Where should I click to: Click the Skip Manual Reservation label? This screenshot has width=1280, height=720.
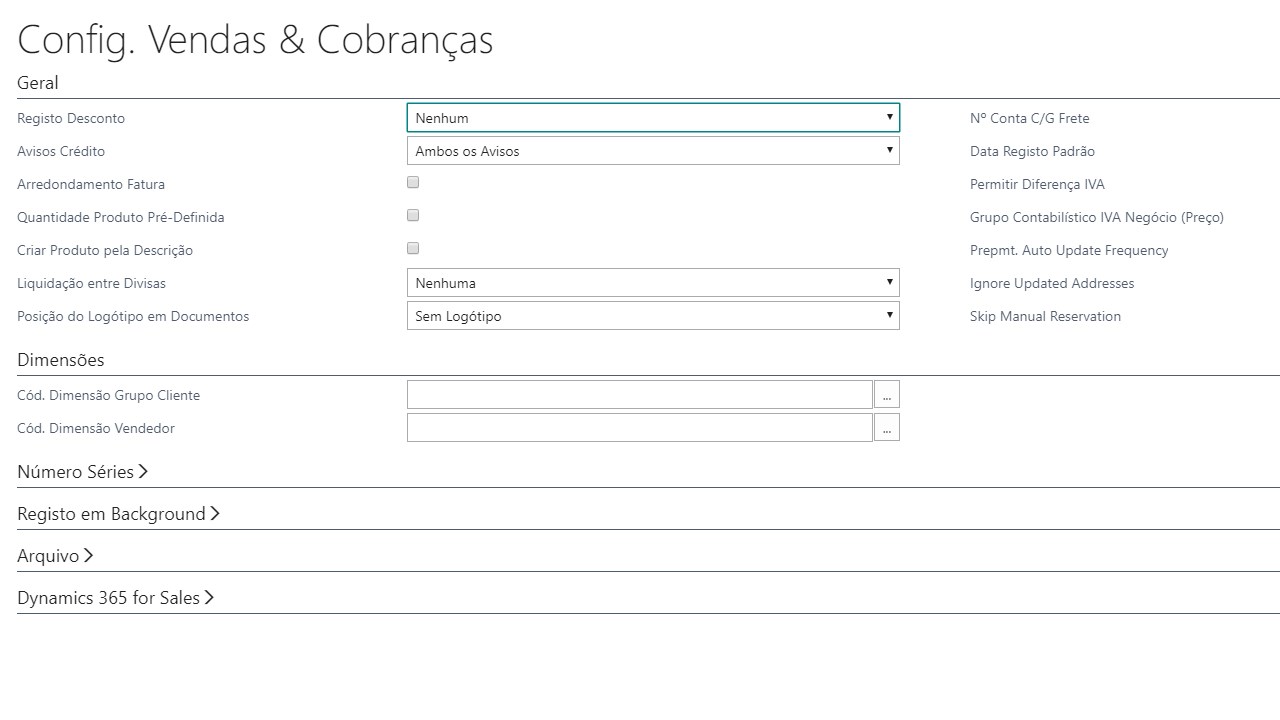coord(1045,316)
